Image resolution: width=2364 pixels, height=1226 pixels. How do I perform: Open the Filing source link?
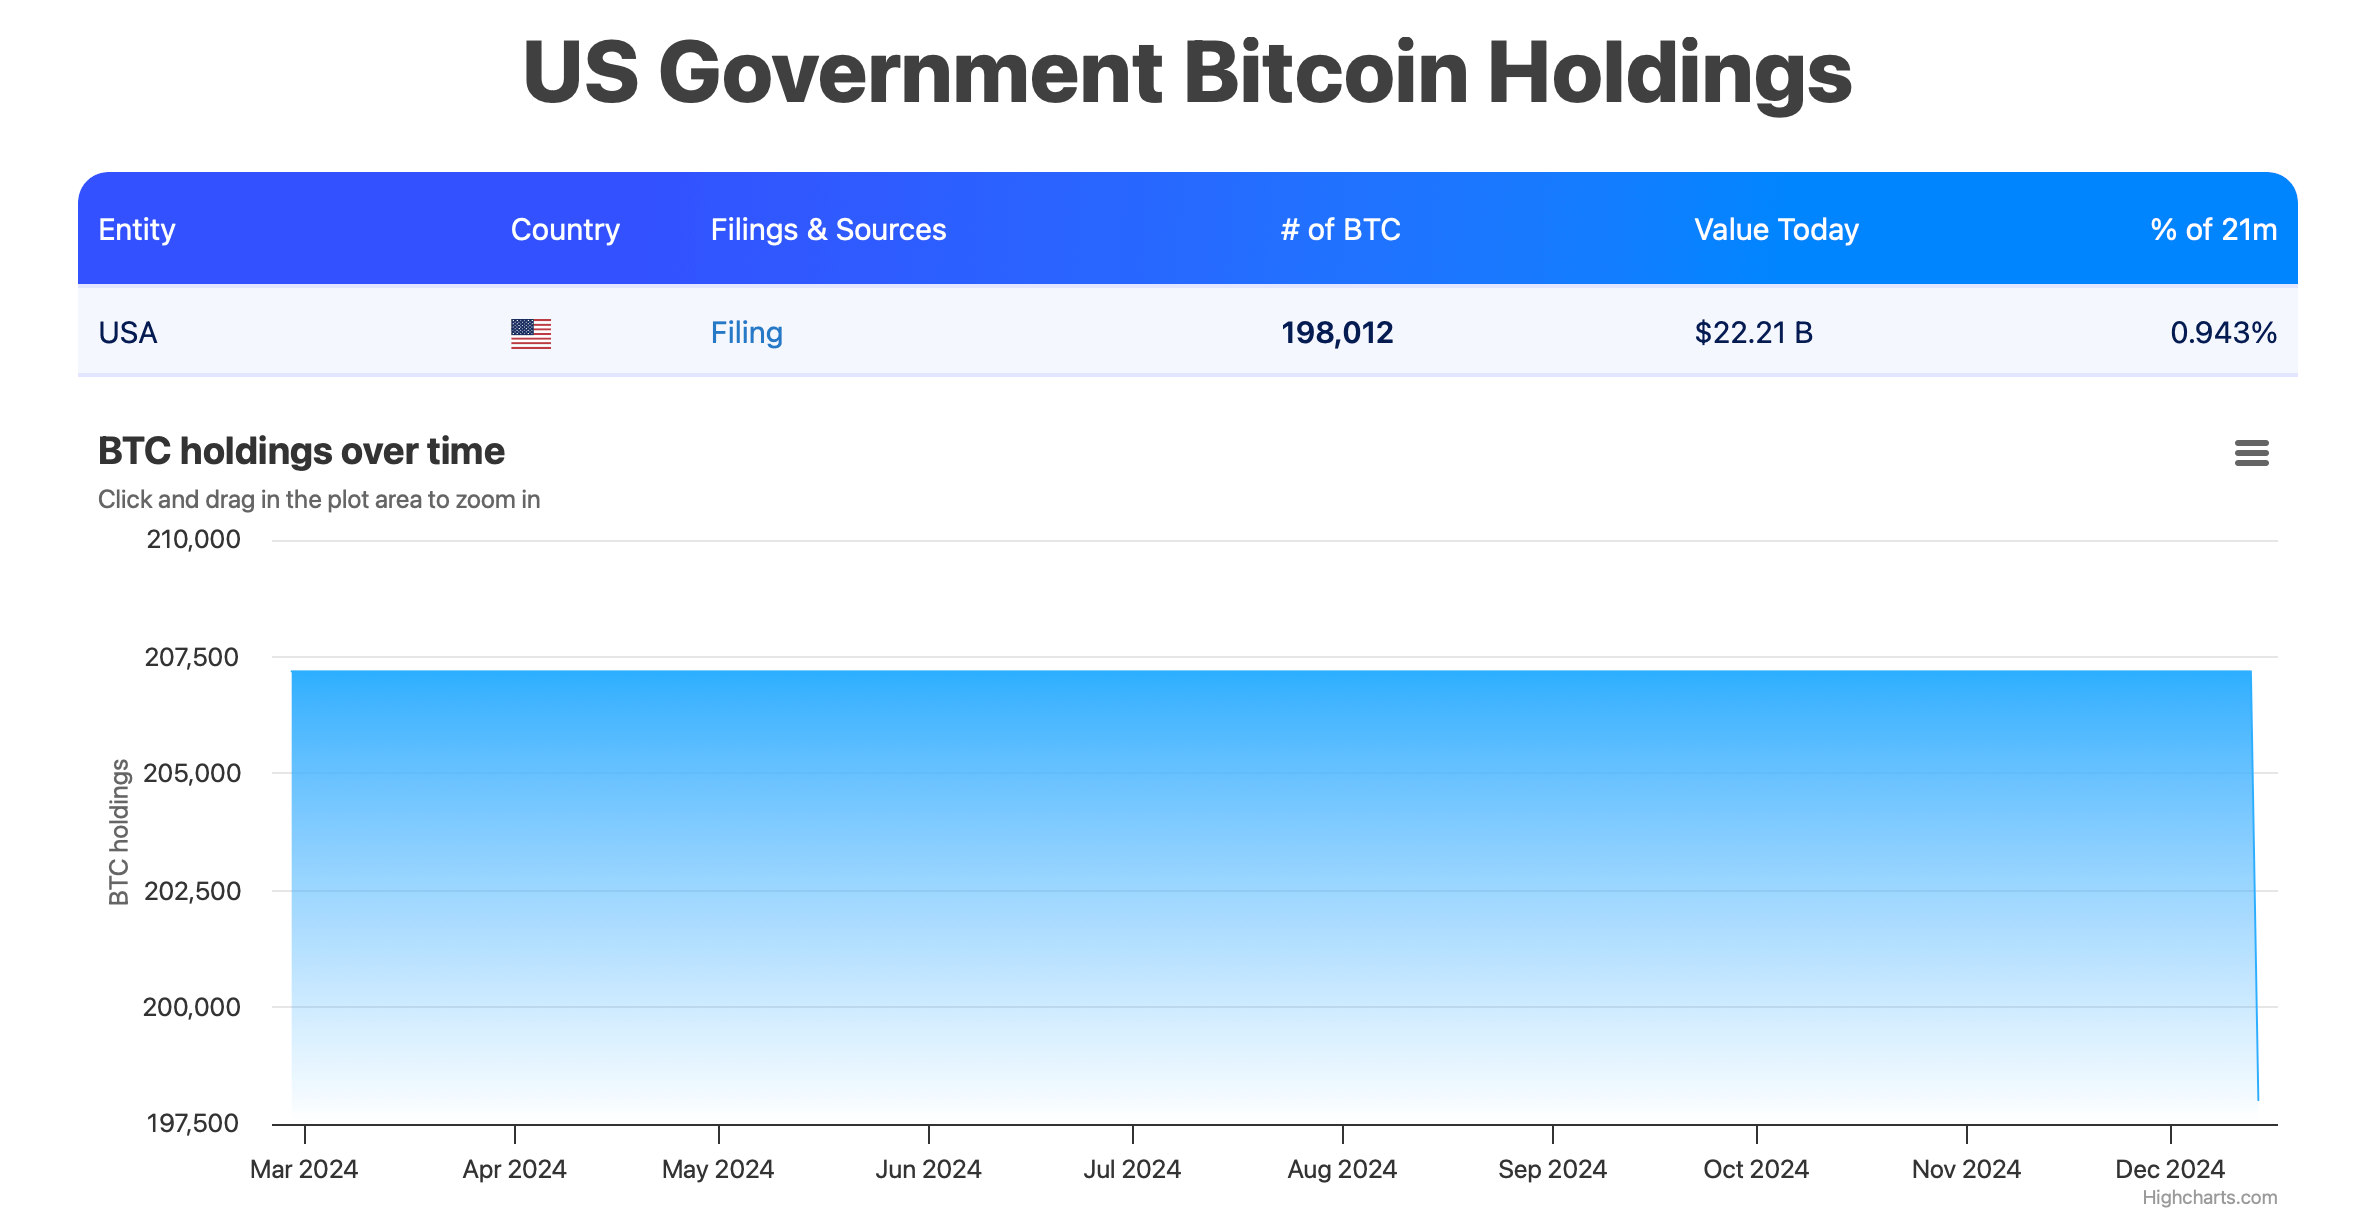tap(746, 333)
